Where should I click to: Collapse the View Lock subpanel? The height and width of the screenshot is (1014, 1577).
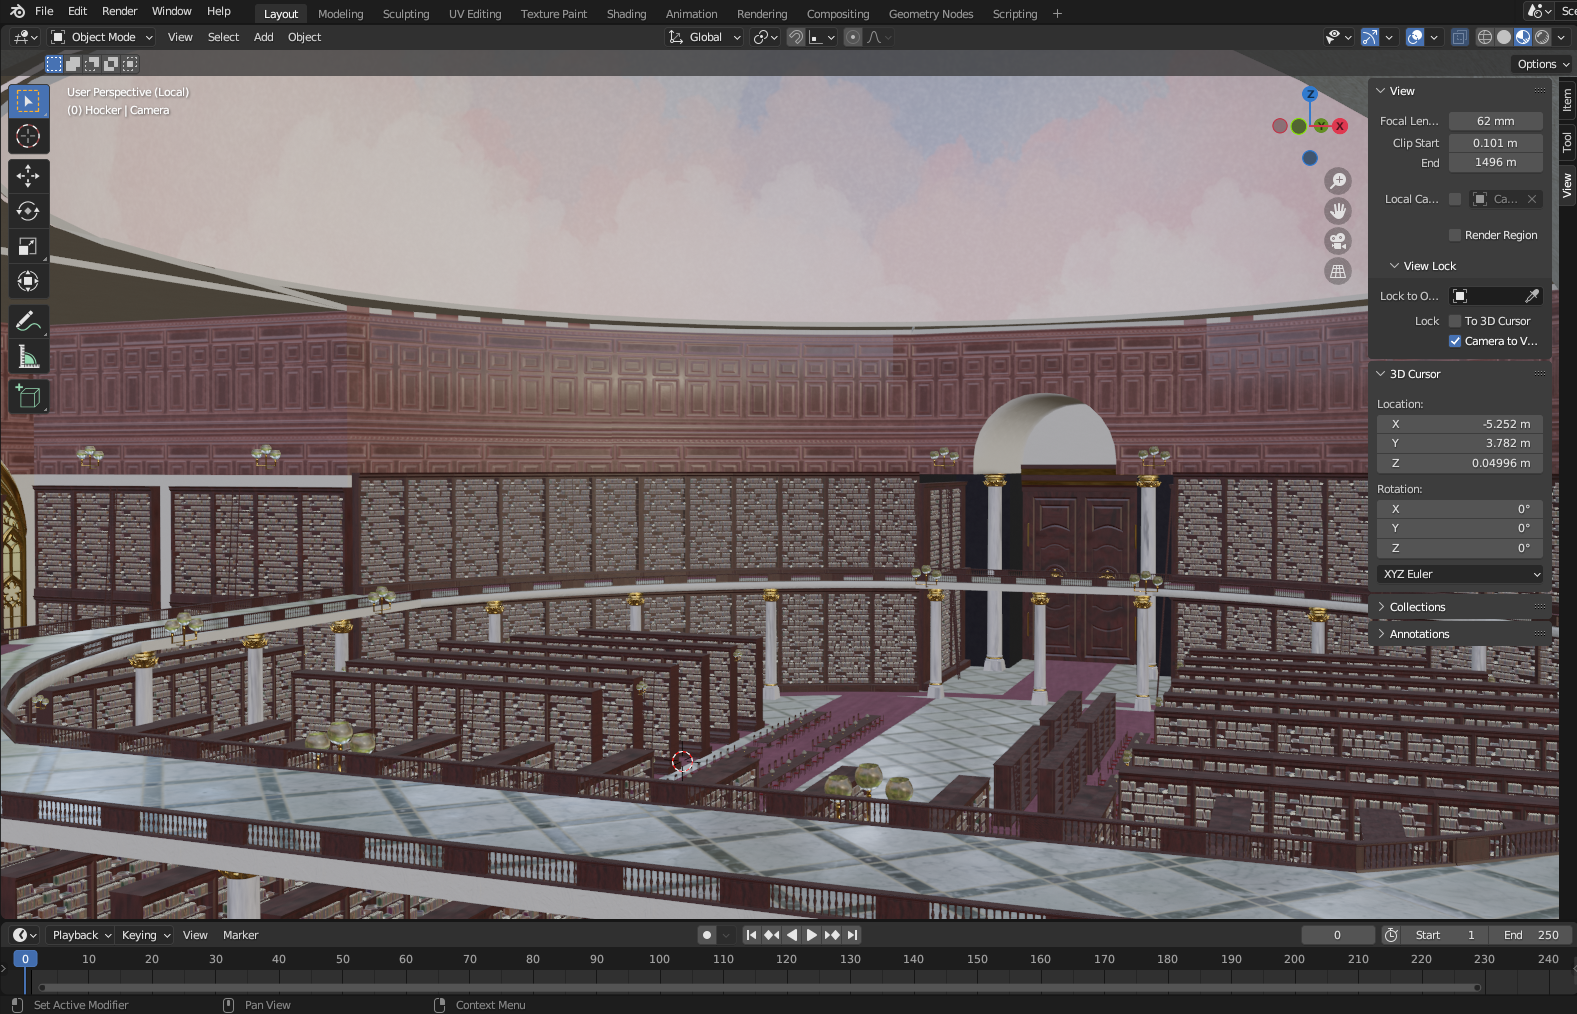point(1430,266)
